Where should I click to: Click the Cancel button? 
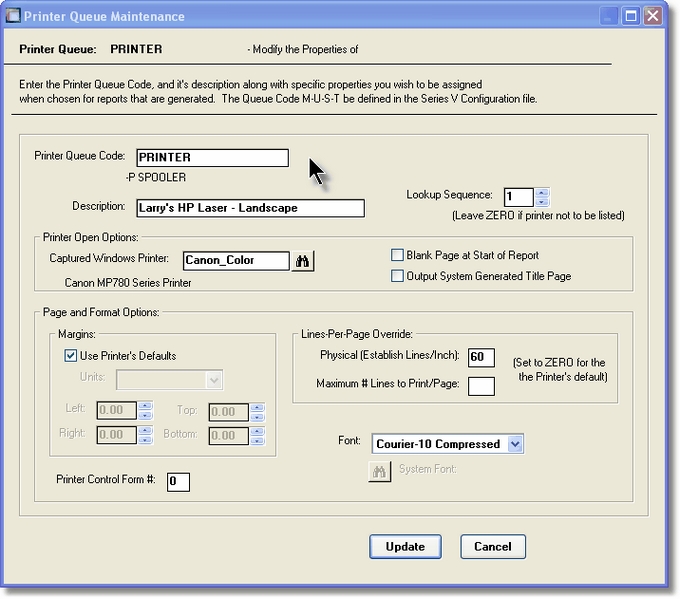493,547
